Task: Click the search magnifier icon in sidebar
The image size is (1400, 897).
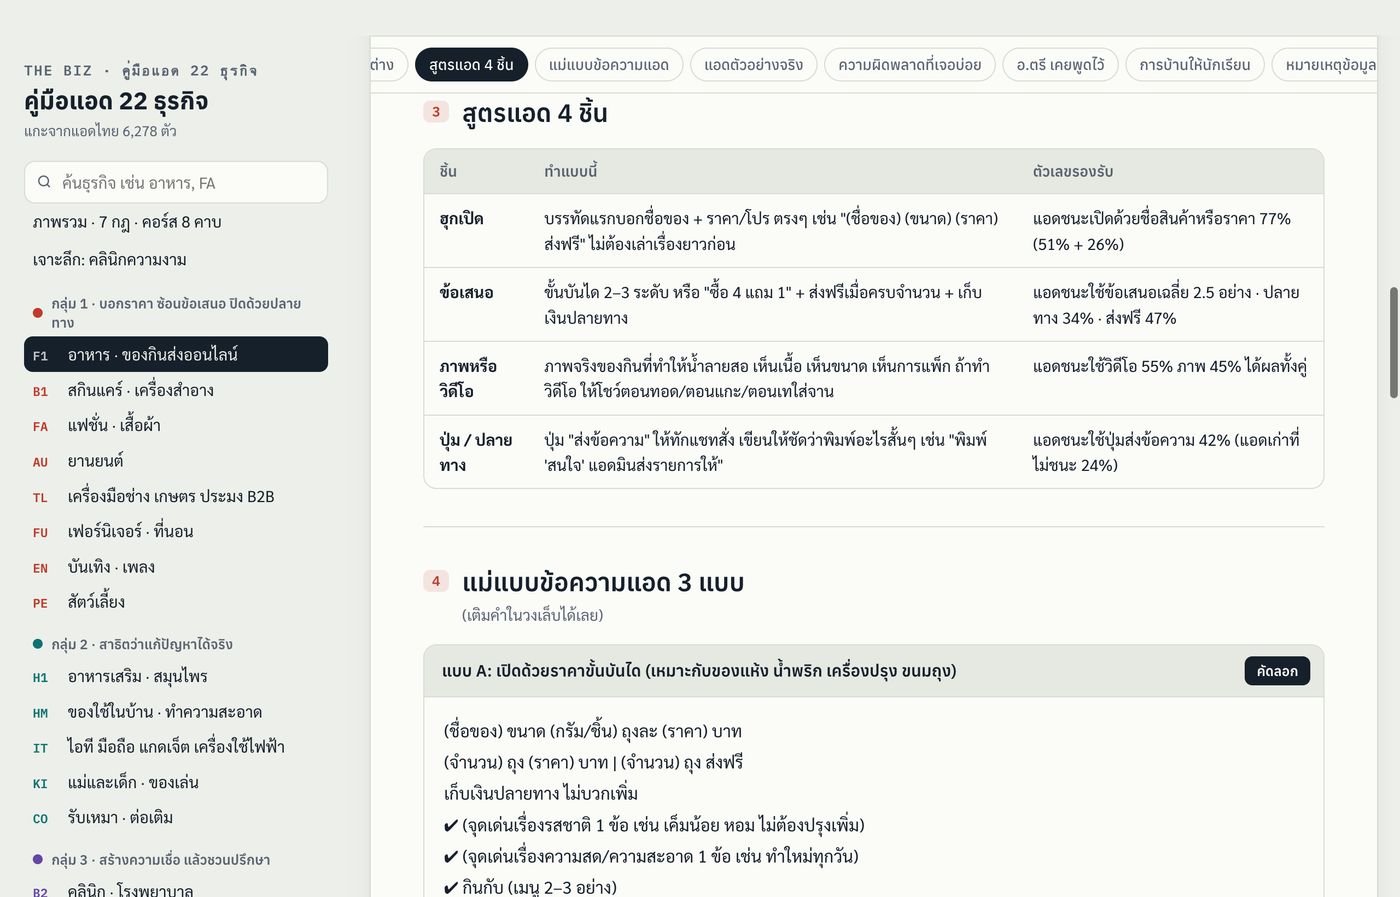Action: (44, 182)
